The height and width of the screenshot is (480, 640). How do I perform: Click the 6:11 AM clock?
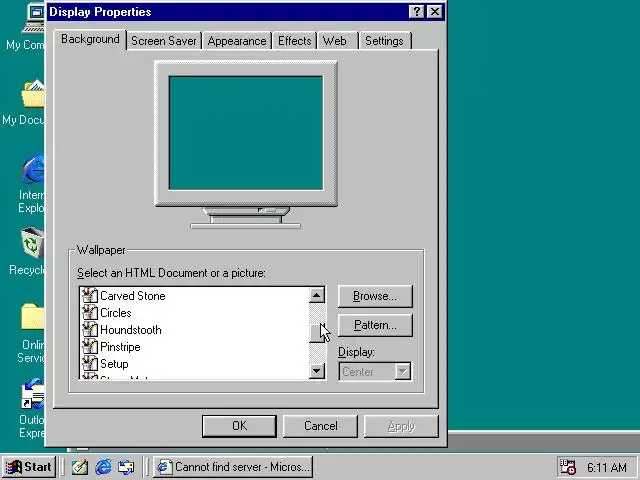(x=607, y=467)
